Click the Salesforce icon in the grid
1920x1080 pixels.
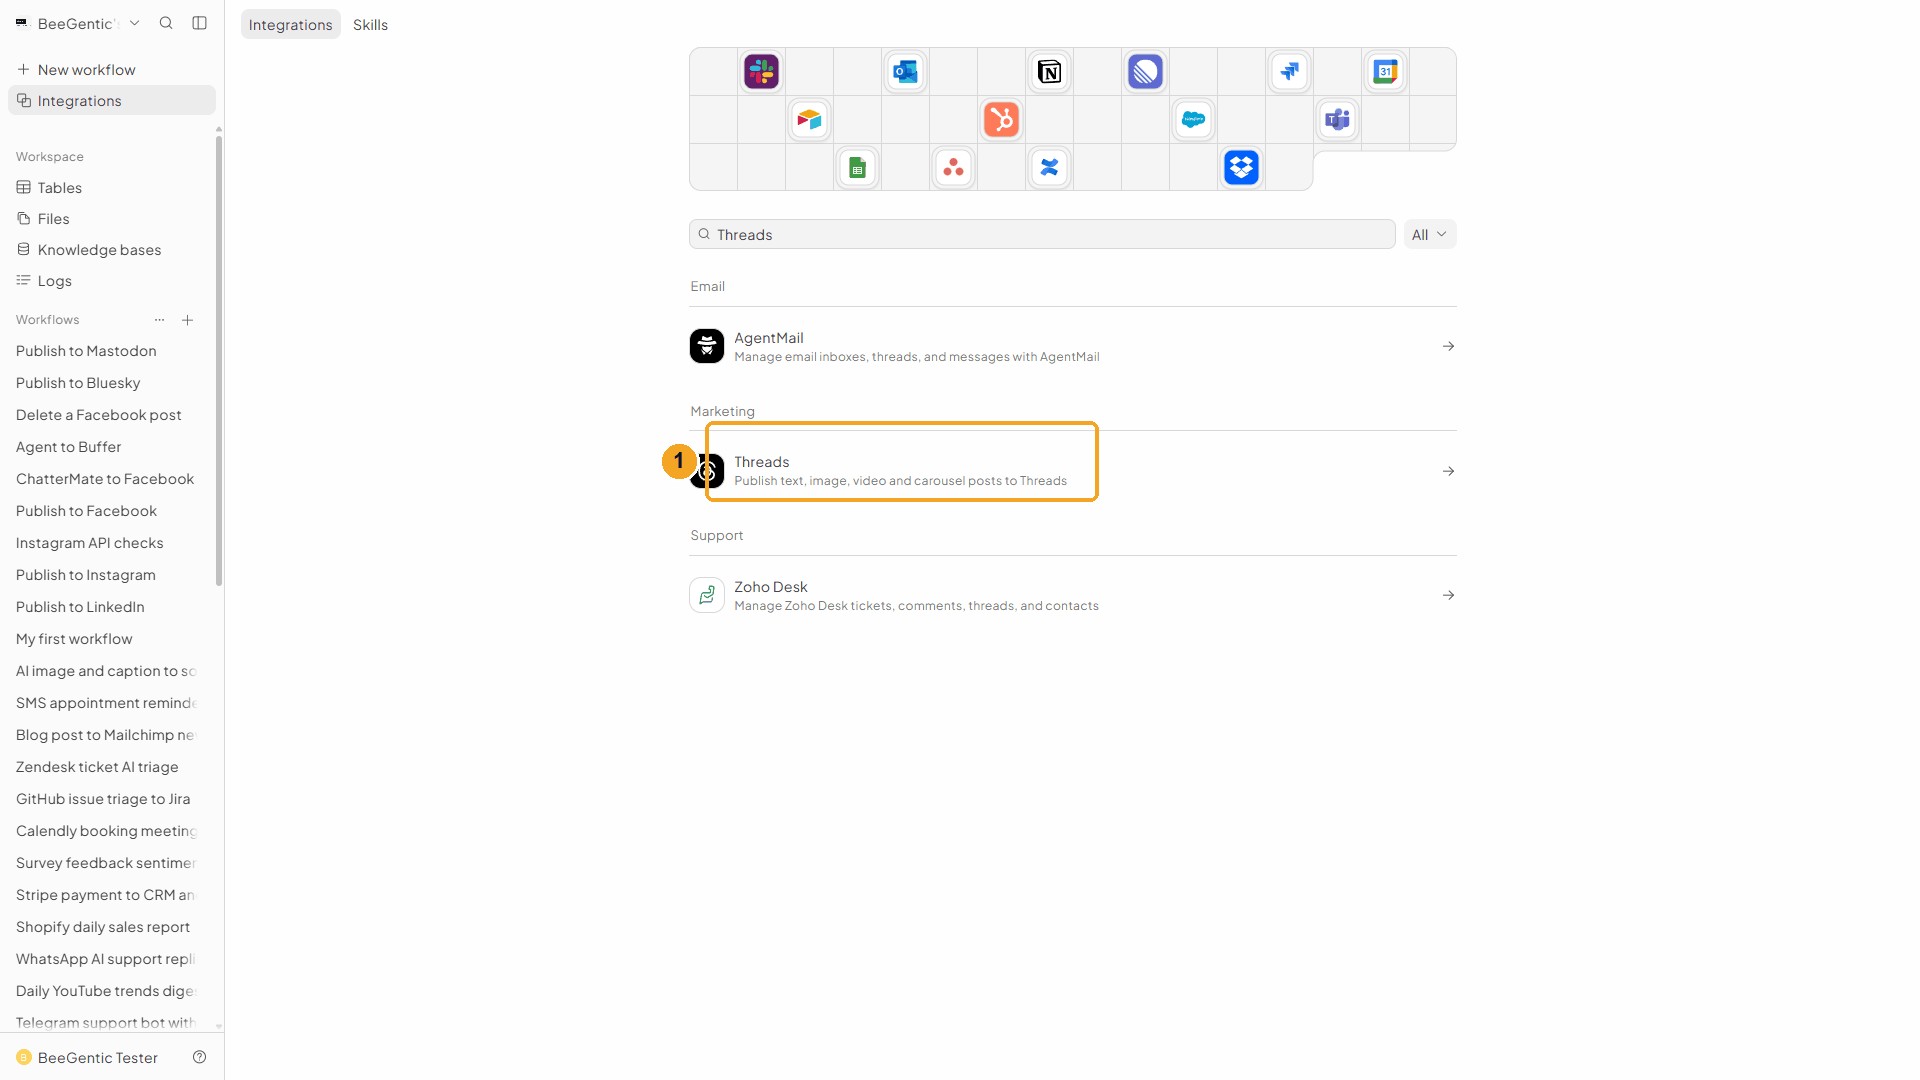coord(1193,120)
